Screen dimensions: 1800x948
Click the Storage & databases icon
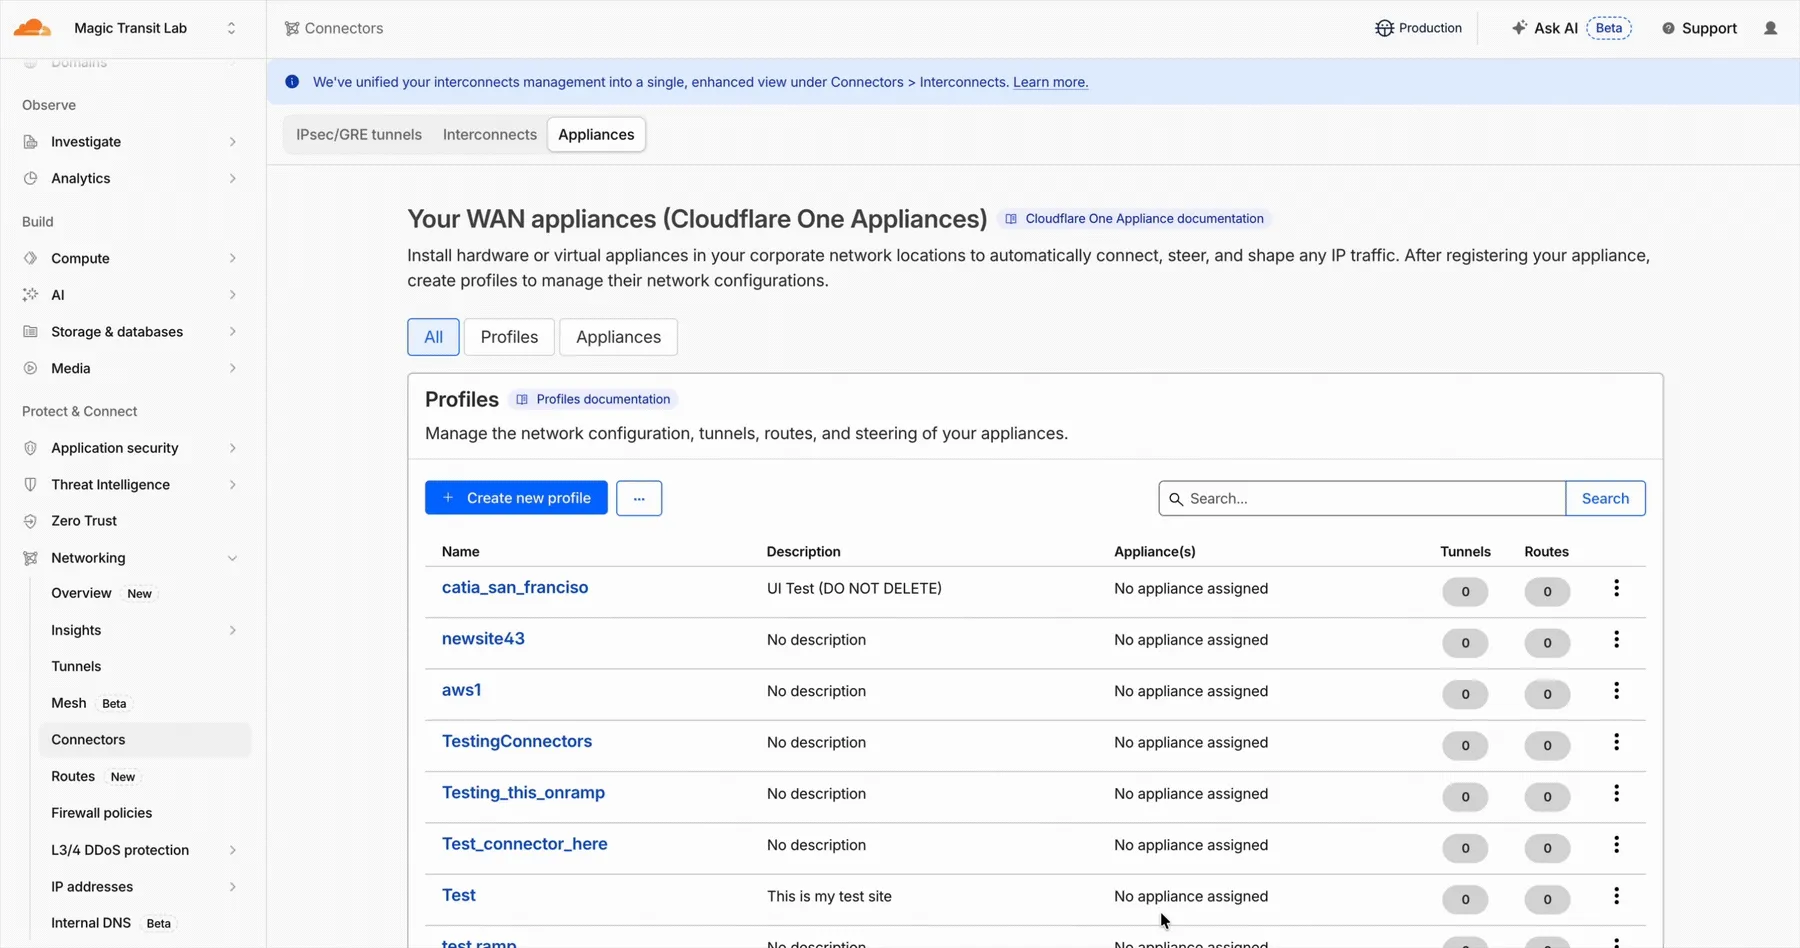pos(30,332)
